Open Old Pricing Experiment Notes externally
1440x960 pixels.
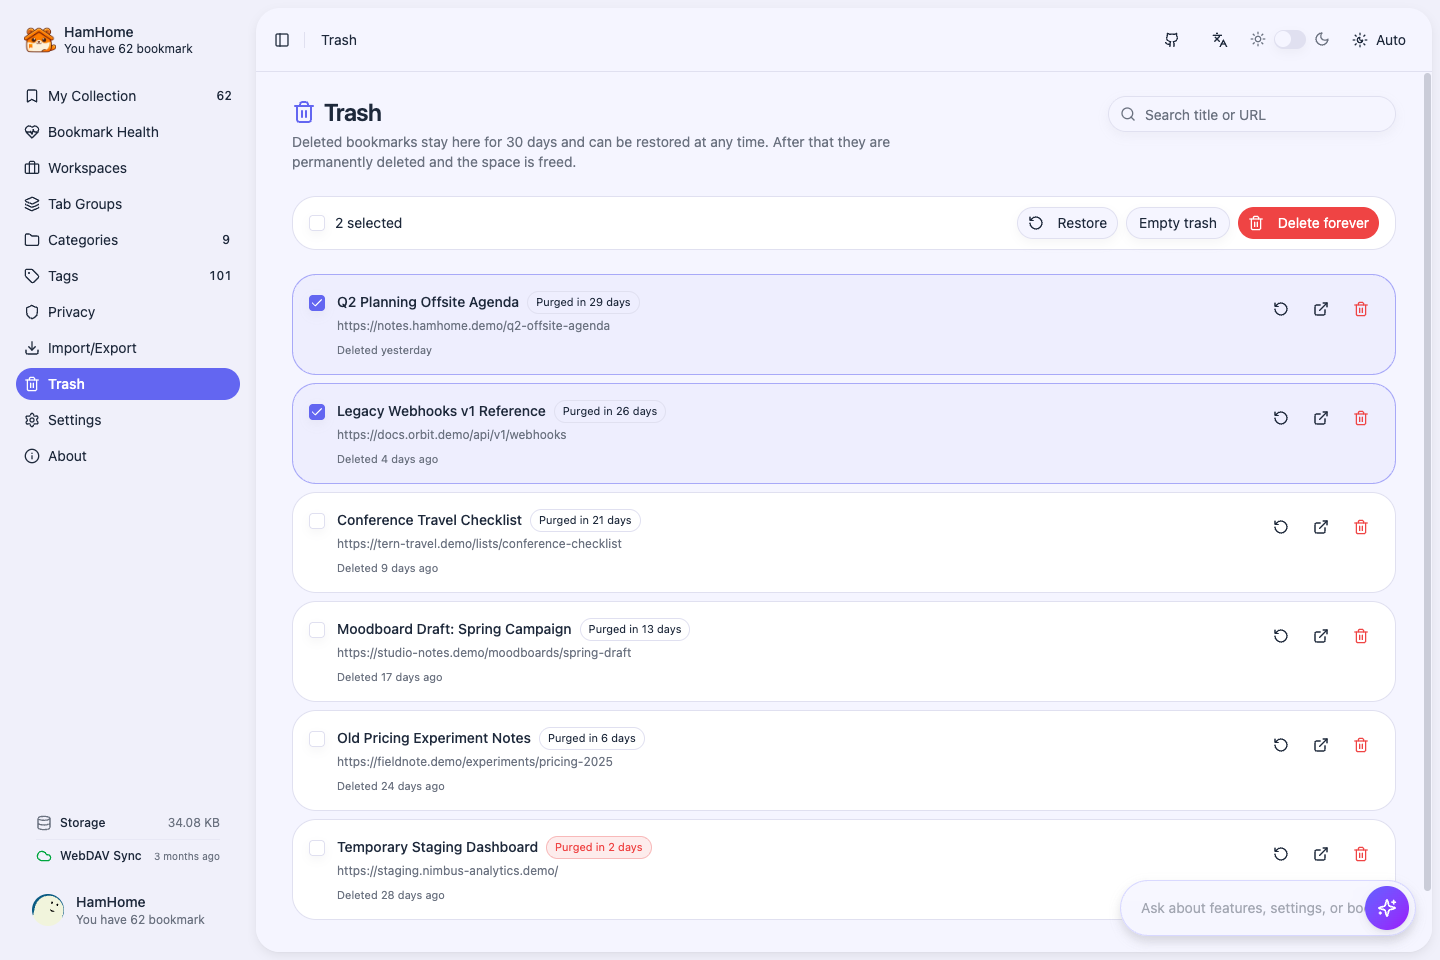tap(1321, 745)
